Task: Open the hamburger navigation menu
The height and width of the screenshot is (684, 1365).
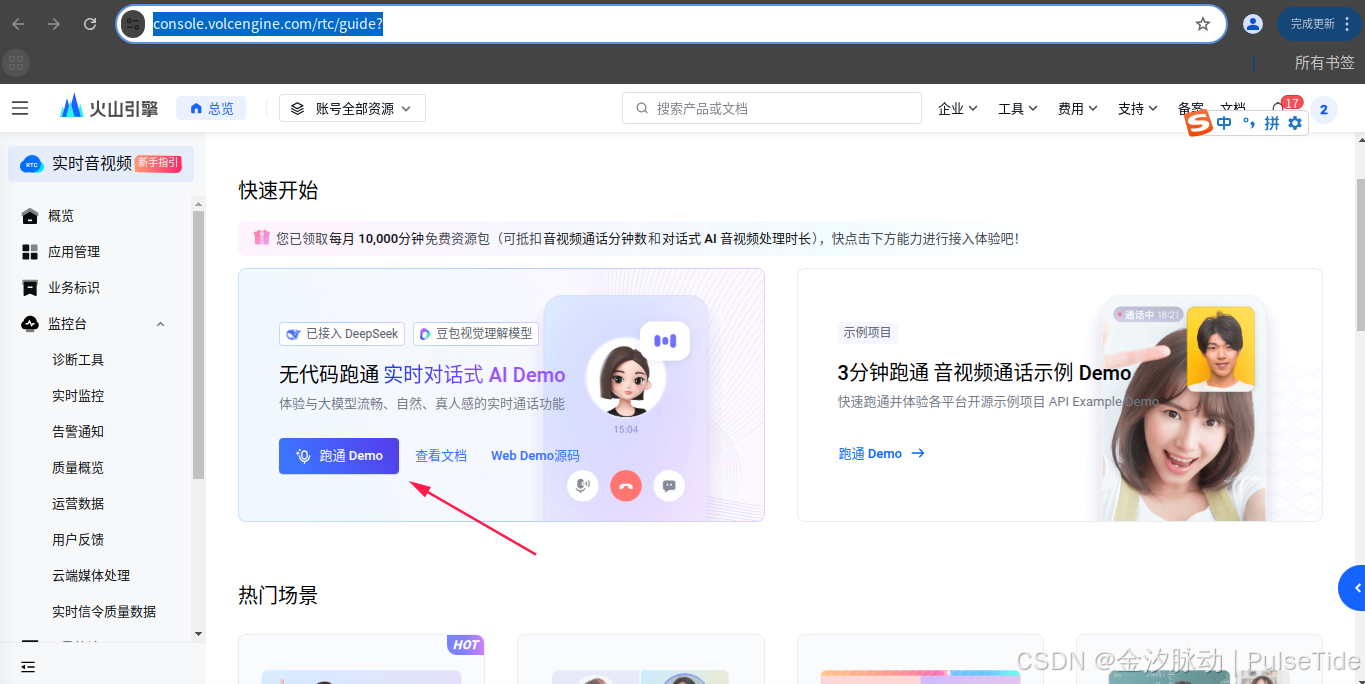Action: 20,108
